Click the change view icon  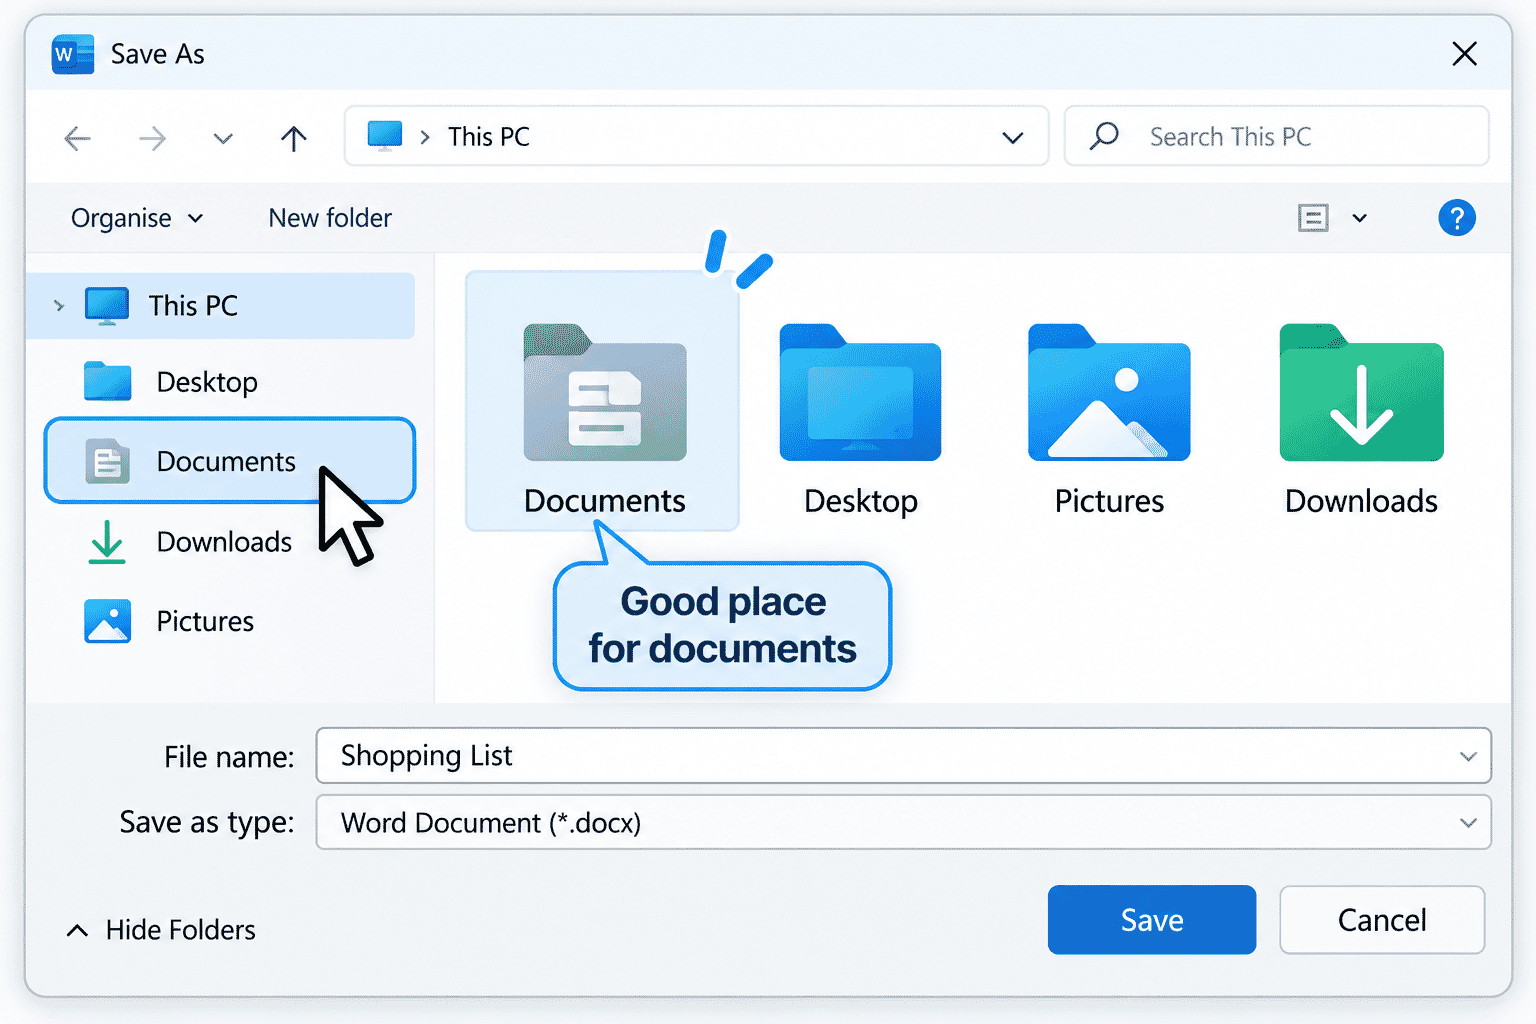[x=1313, y=218]
